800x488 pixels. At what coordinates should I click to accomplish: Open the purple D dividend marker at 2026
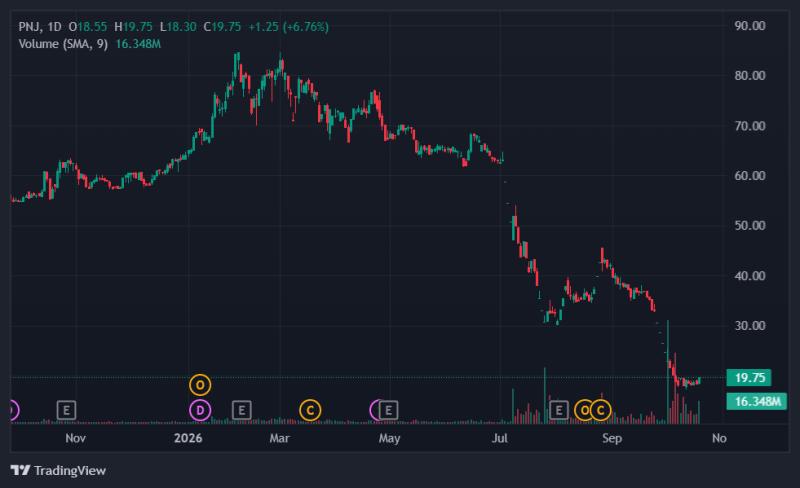click(200, 410)
